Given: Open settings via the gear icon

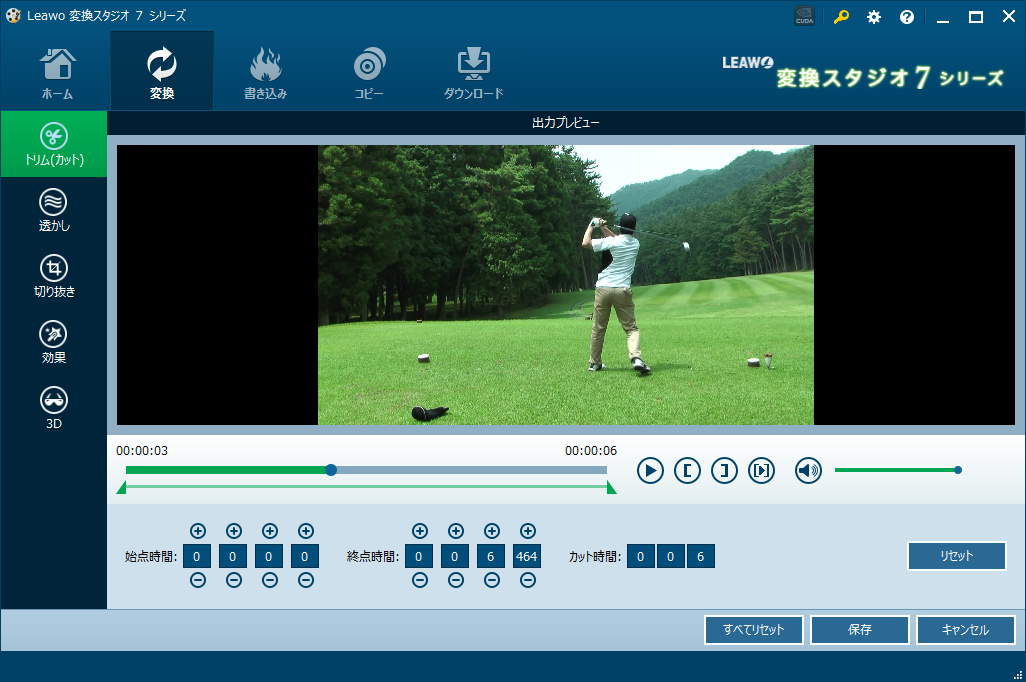Looking at the screenshot, I should point(874,17).
